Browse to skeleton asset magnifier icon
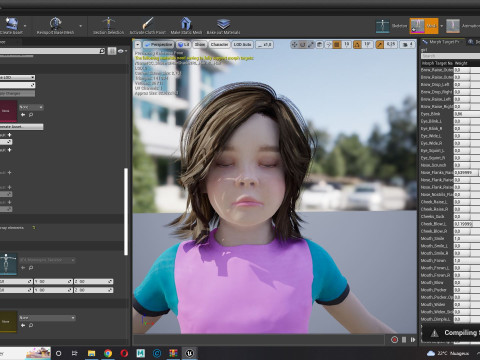Screen dimensions: 480x360 click(x=31, y=268)
